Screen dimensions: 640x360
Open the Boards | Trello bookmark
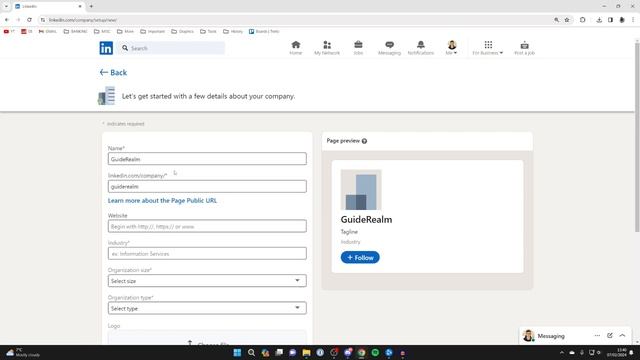(264, 31)
